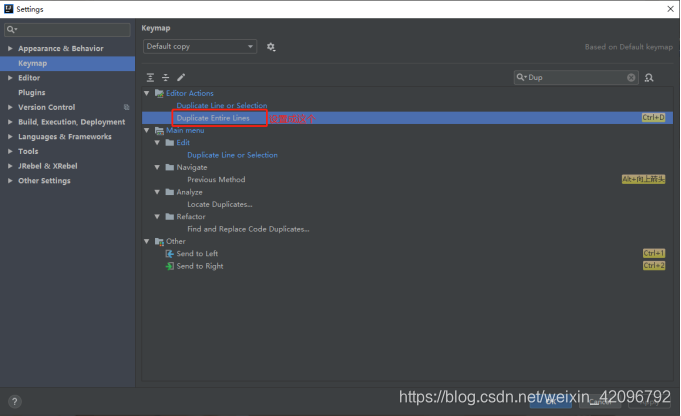This screenshot has width=681, height=416.
Task: Click the Analyze folder icon
Action: pos(170,192)
